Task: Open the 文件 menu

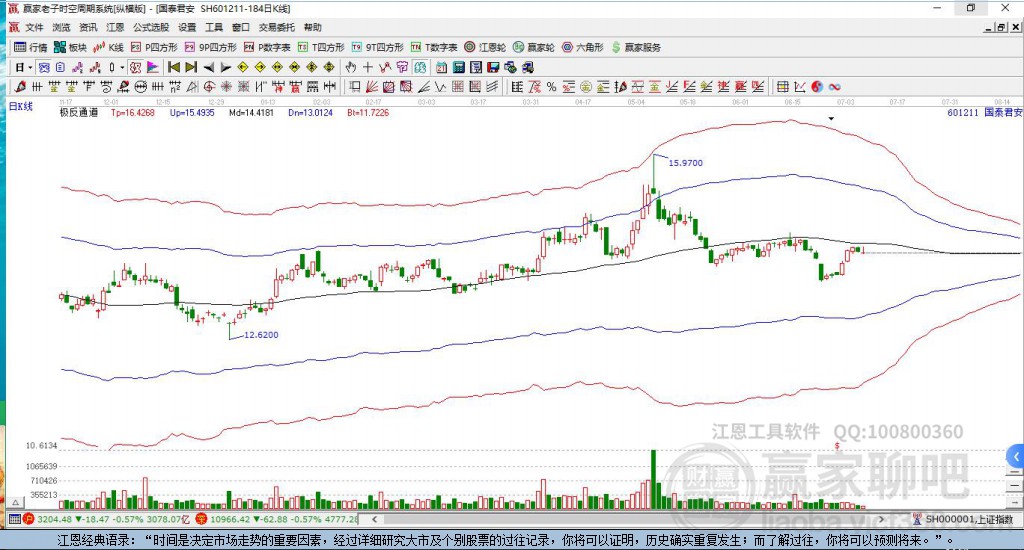Action: [34, 27]
